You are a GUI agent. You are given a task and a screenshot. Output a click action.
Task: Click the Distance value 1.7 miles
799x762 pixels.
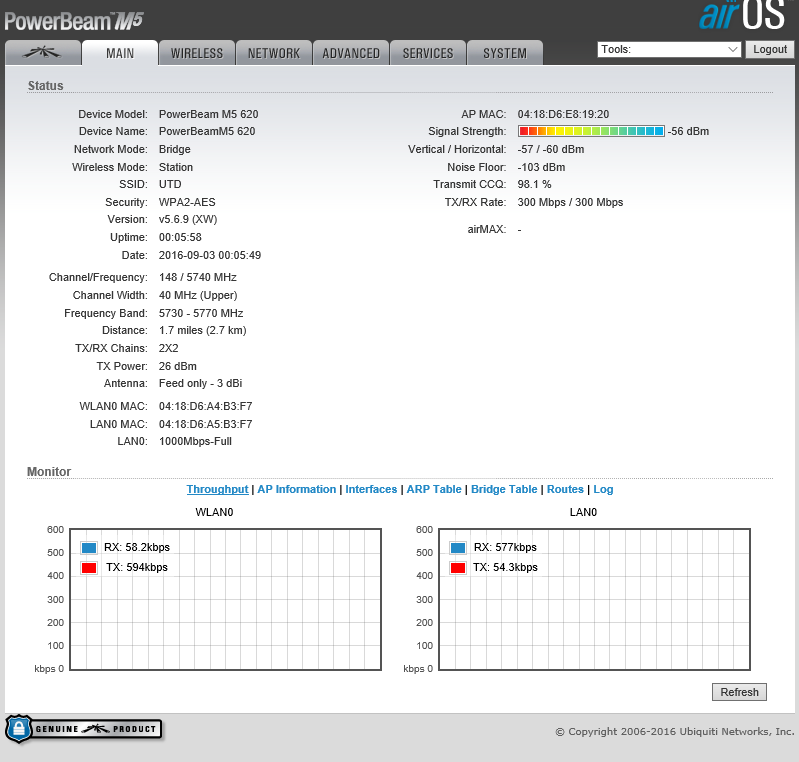pos(202,330)
